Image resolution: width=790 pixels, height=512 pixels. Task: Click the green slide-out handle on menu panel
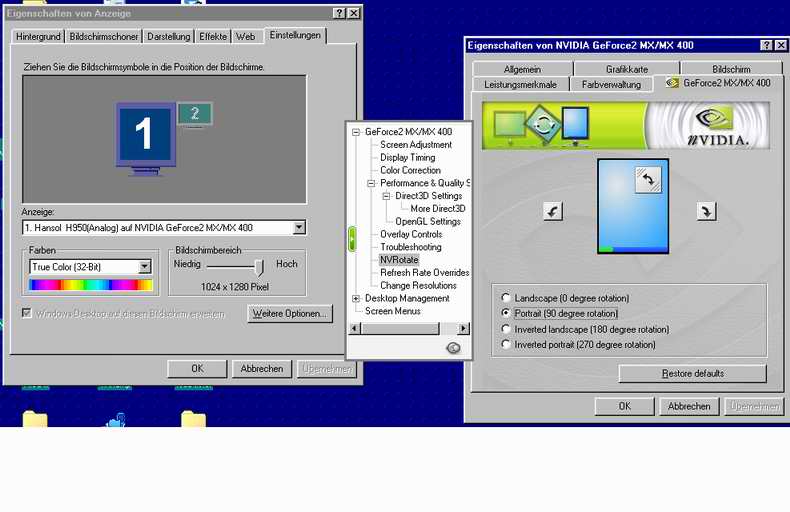tap(352, 239)
